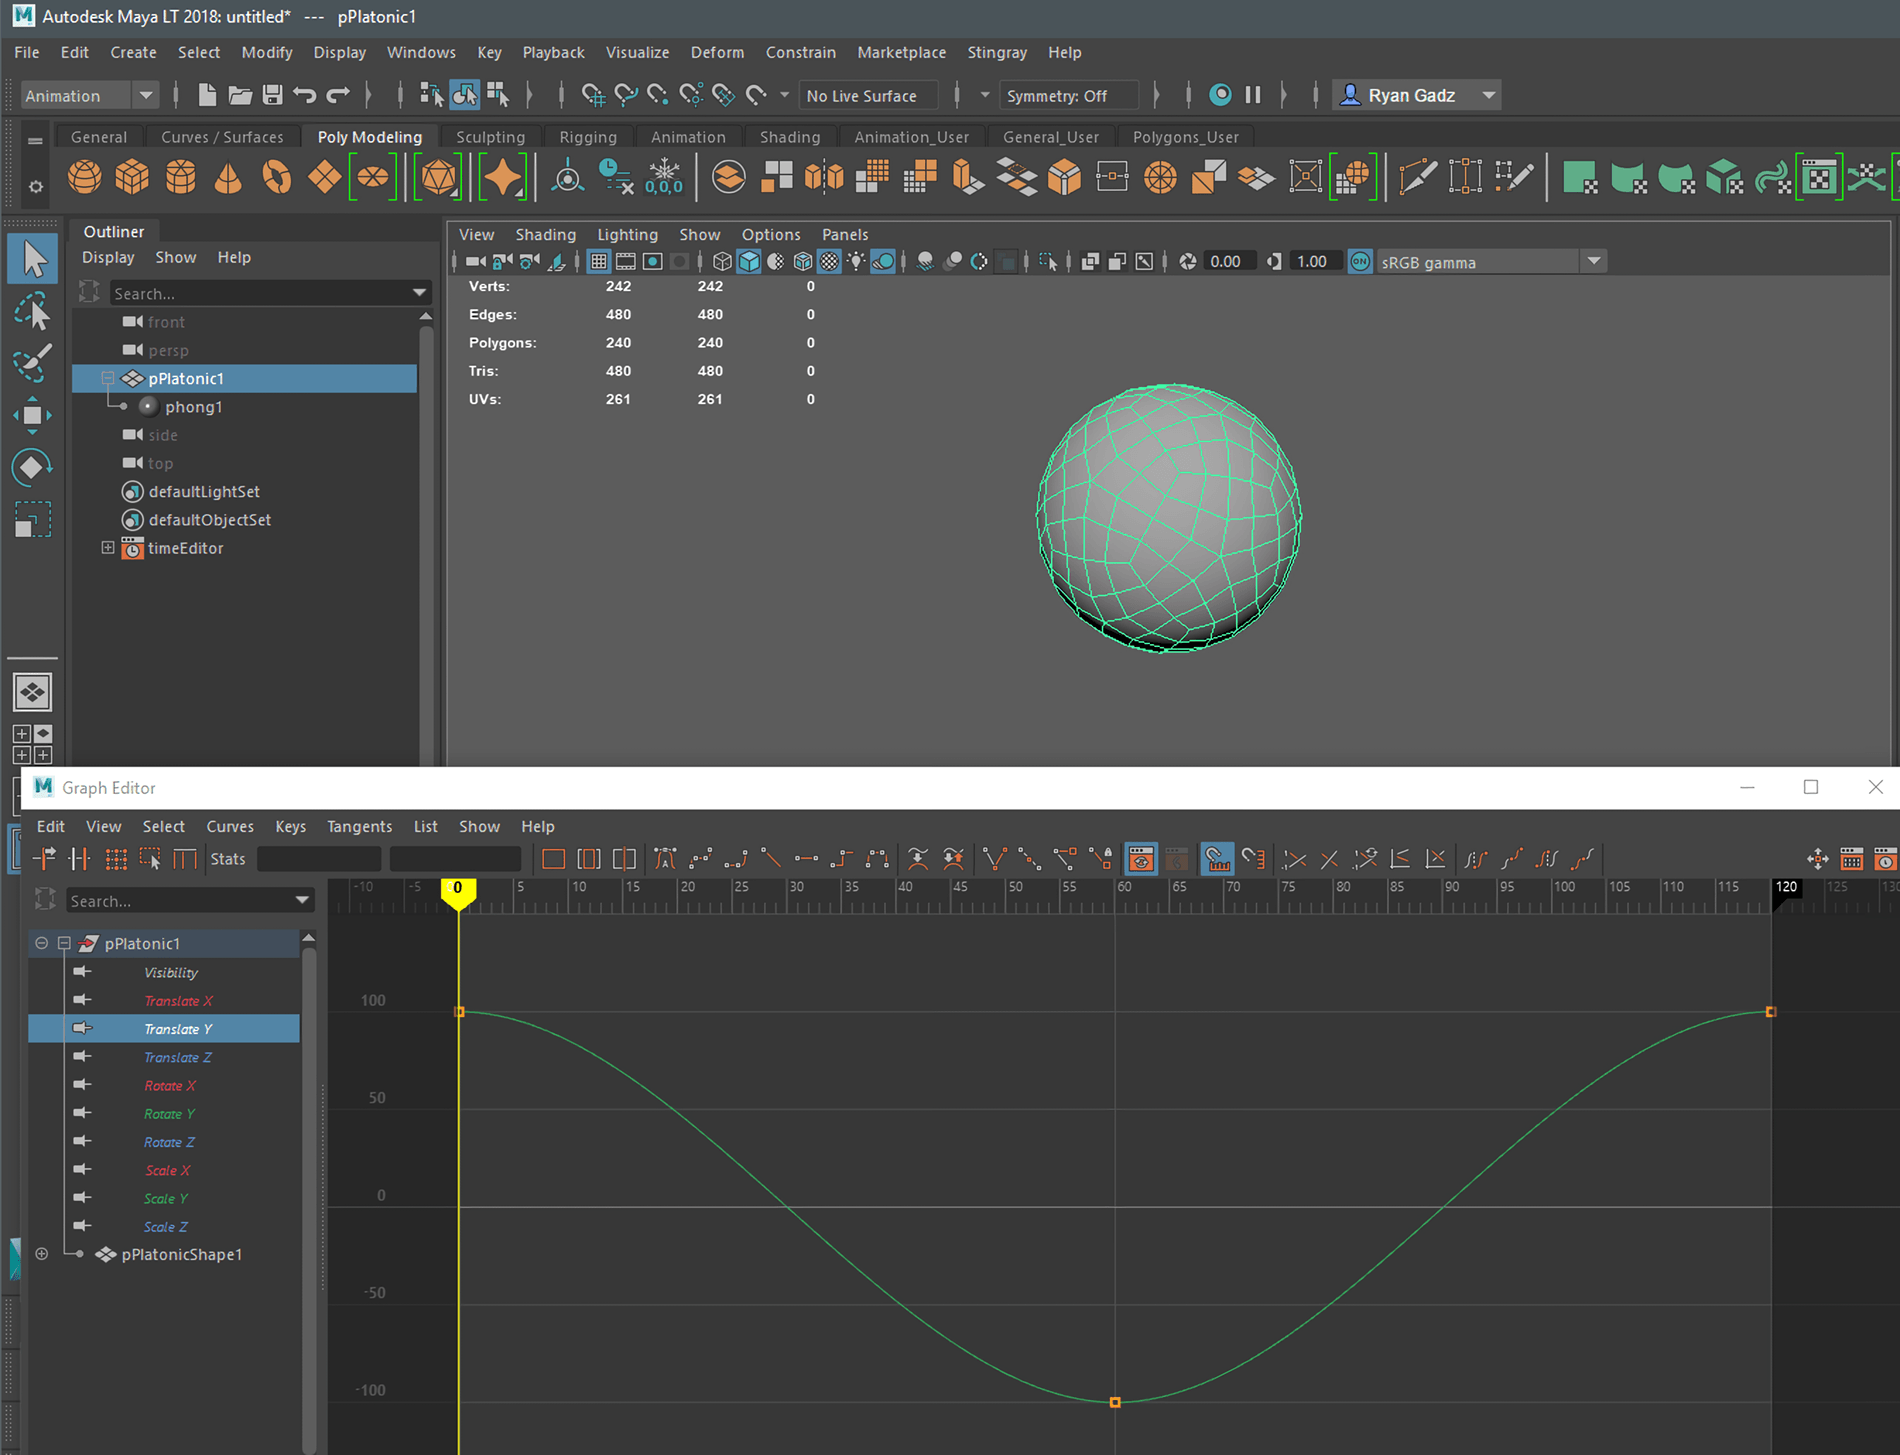
Task: Open the Ryan Gadz account dropdown
Action: click(x=1488, y=96)
